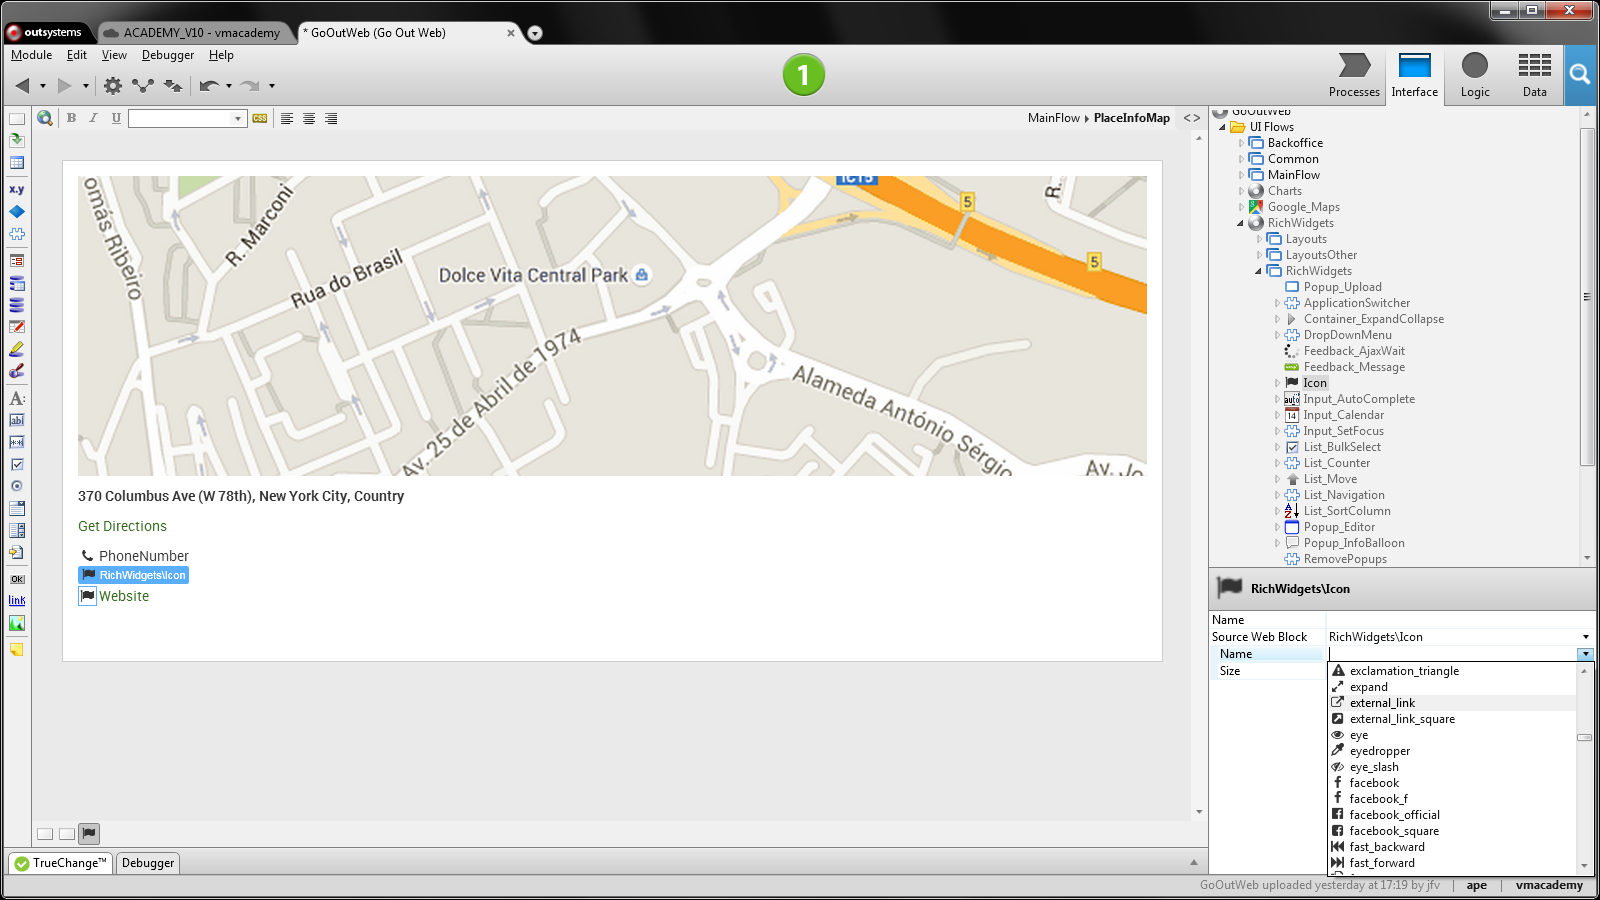Click the undo arrow in the toolbar
The image size is (1600, 900).
tap(208, 86)
